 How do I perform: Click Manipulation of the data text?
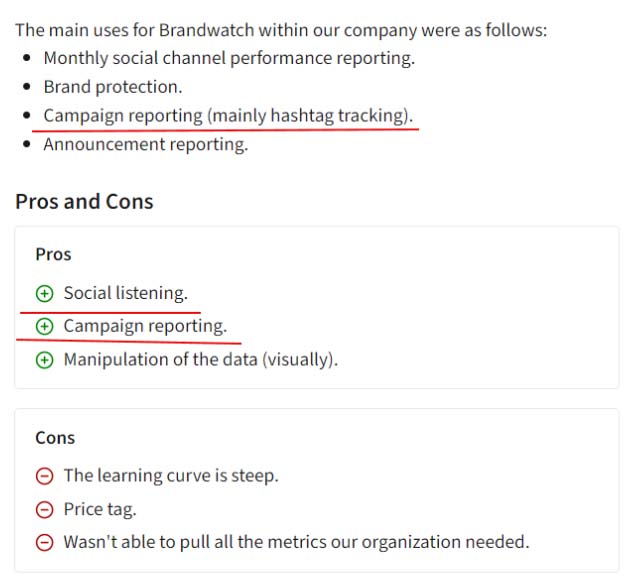coord(201,360)
